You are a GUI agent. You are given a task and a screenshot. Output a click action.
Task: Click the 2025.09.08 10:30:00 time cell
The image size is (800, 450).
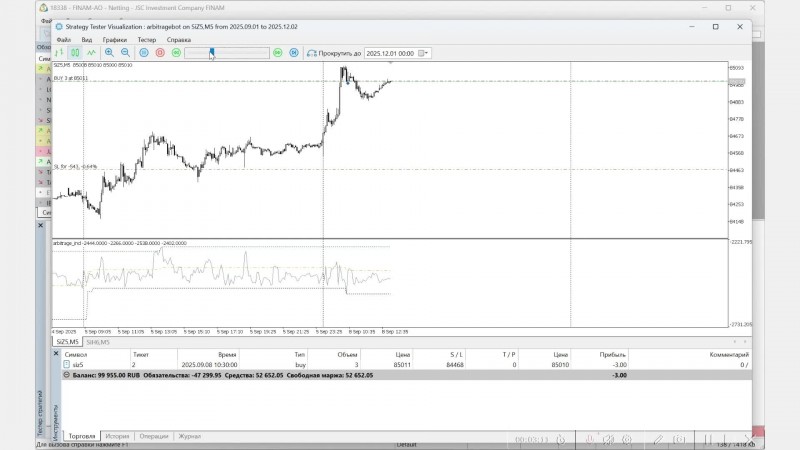click(x=209, y=365)
